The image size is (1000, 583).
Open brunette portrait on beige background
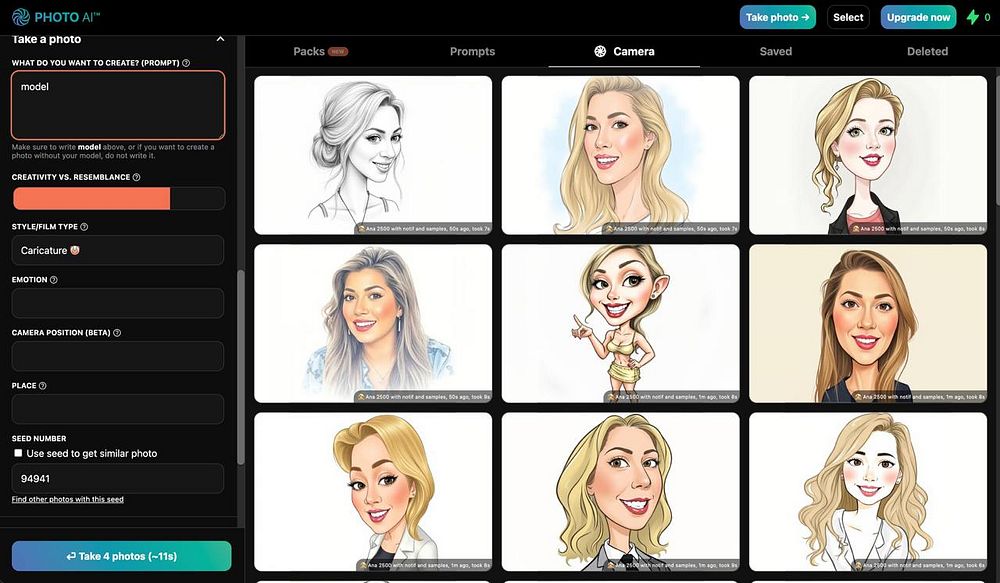868,323
